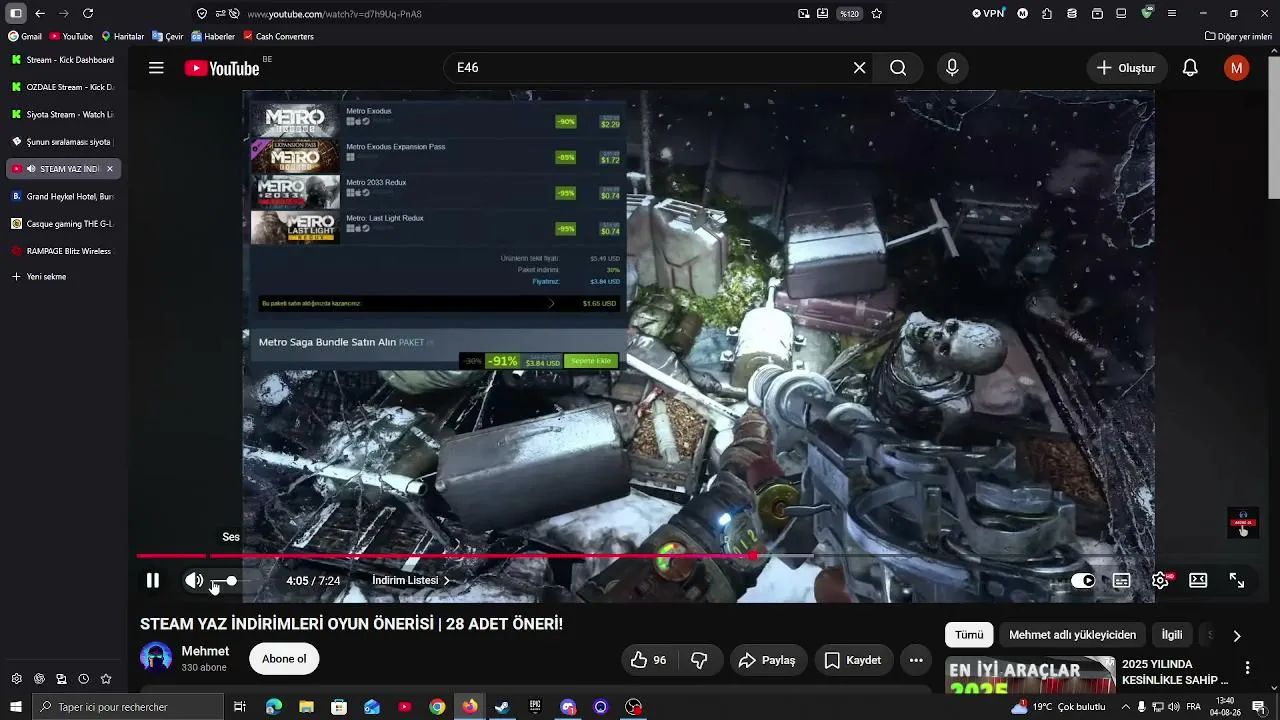Reset the %120 zoom level badge
The height and width of the screenshot is (720, 1280).
point(849,14)
